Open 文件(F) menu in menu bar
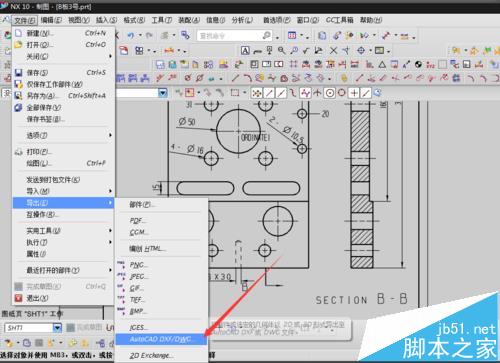 25,20
